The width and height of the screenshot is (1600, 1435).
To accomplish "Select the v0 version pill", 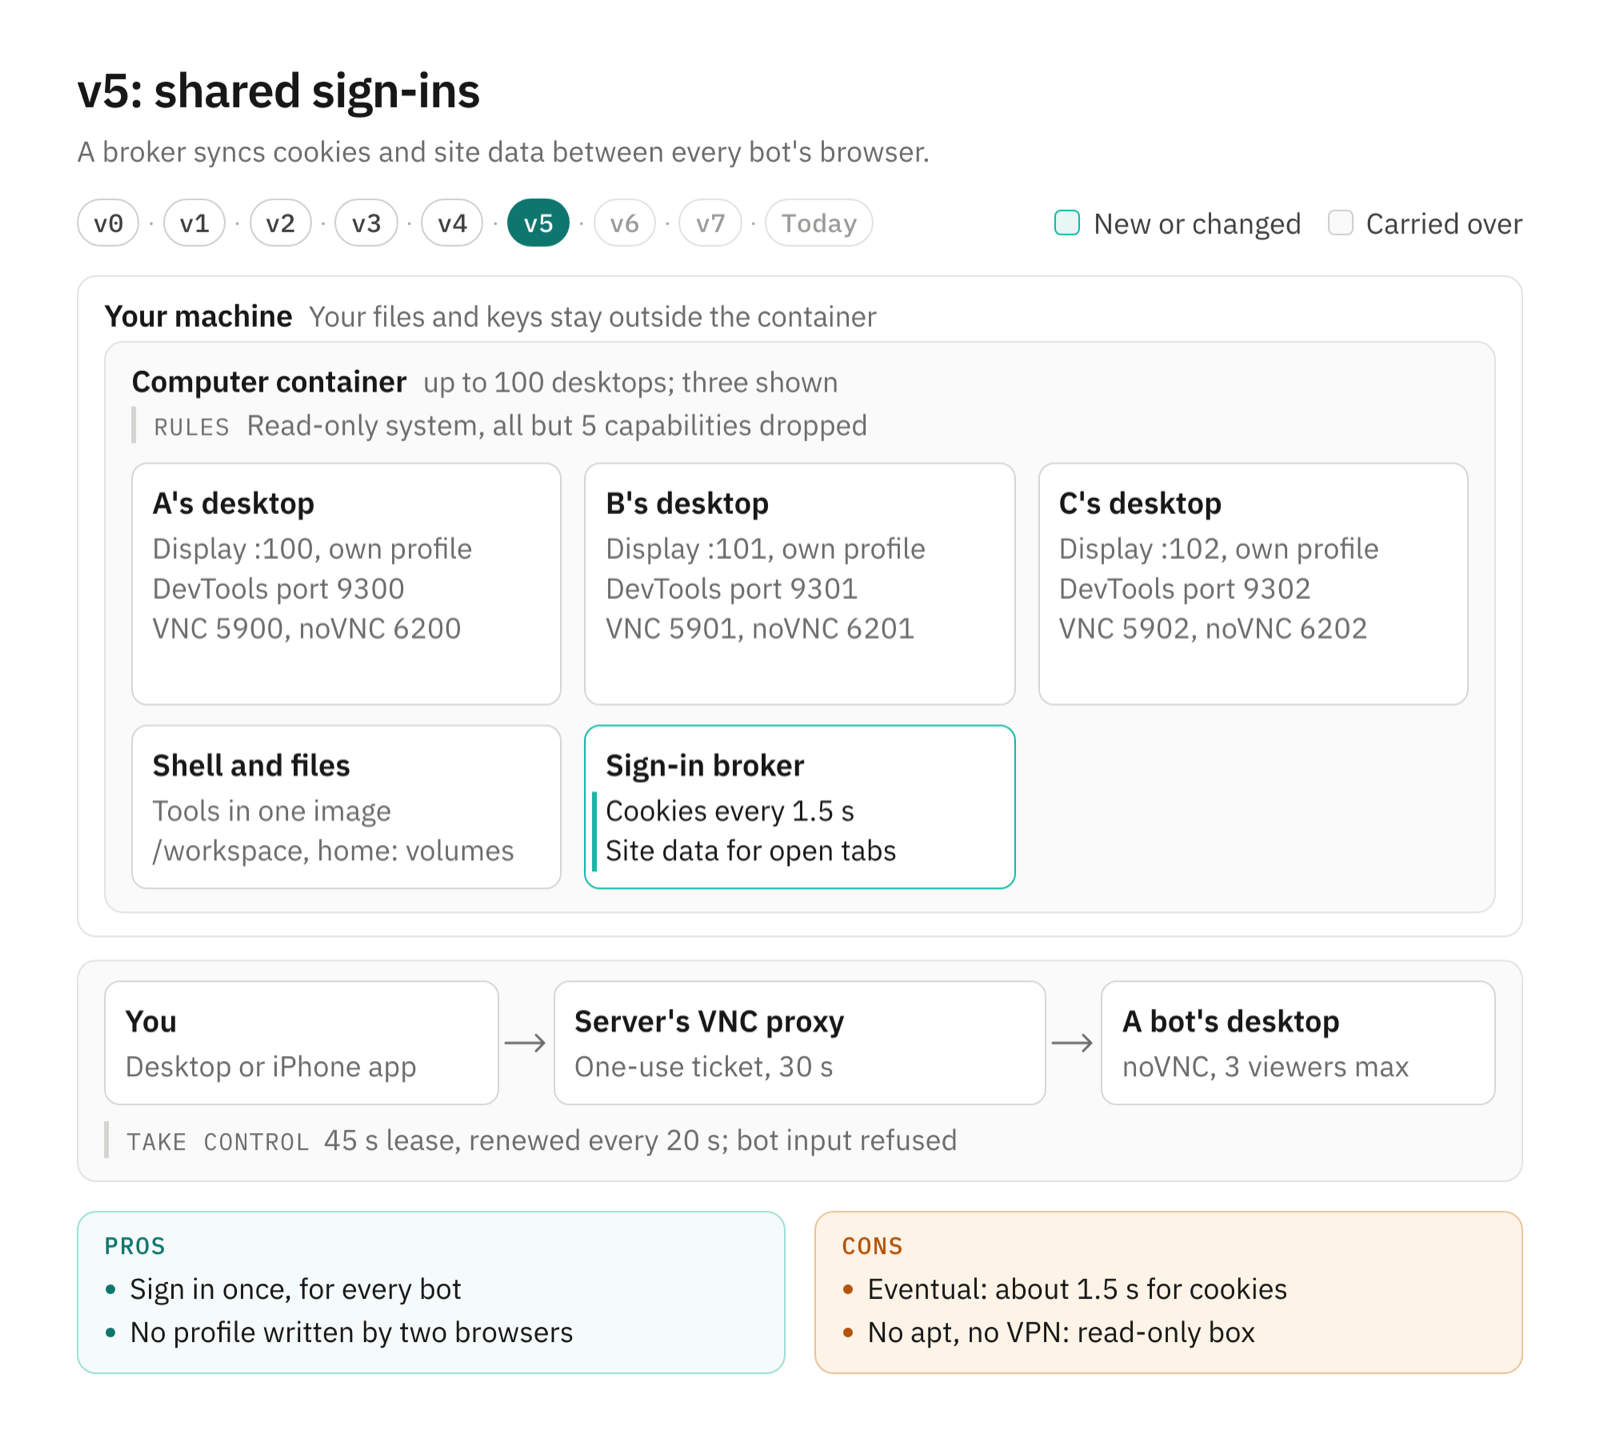I will click(x=108, y=223).
